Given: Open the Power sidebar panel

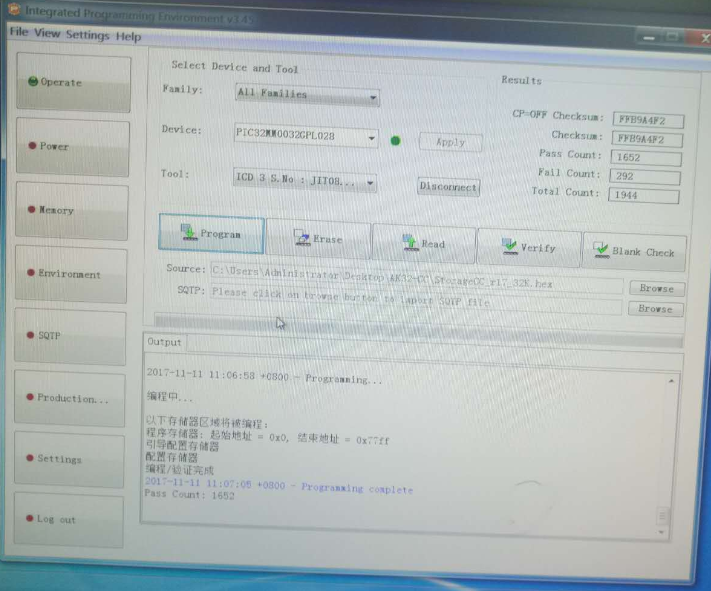Looking at the screenshot, I should click(x=73, y=147).
